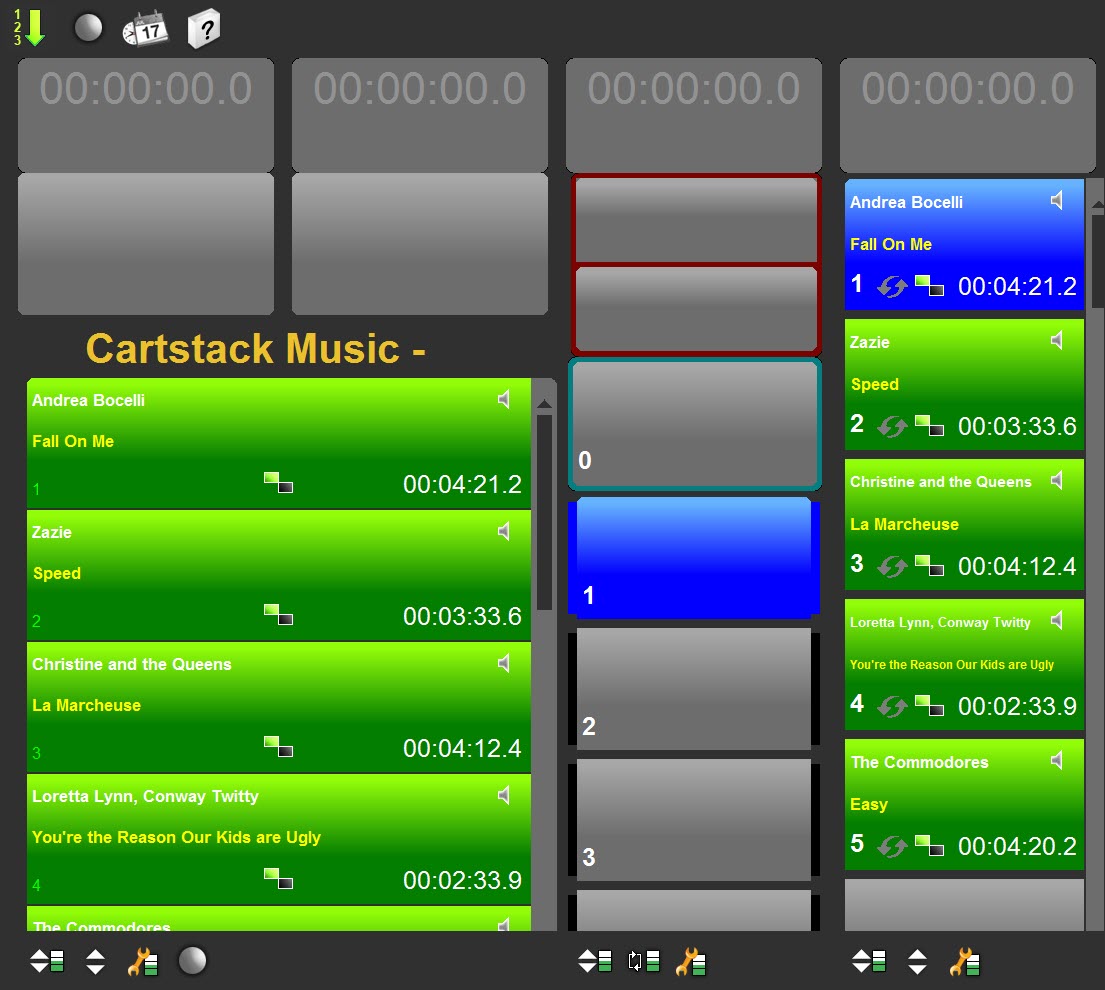Toggle speaker icon on Zazie in left list
The height and width of the screenshot is (990, 1105).
click(504, 532)
